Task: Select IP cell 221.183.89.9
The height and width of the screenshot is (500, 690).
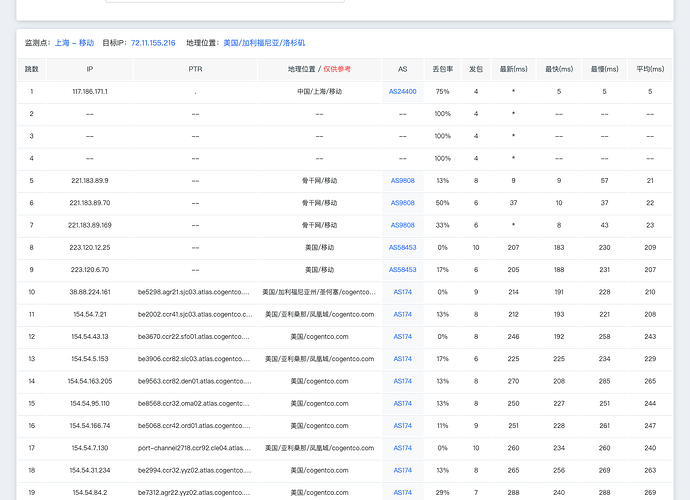Action: click(90, 180)
